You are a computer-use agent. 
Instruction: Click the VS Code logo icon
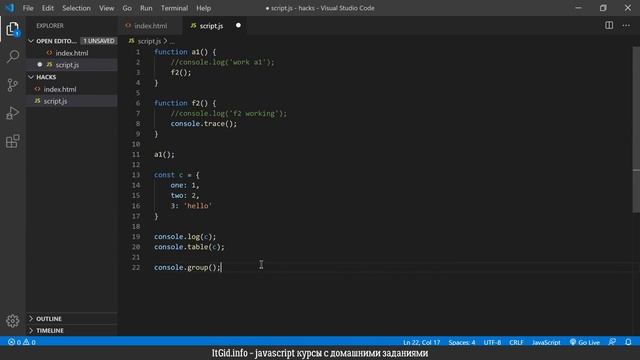[x=10, y=8]
